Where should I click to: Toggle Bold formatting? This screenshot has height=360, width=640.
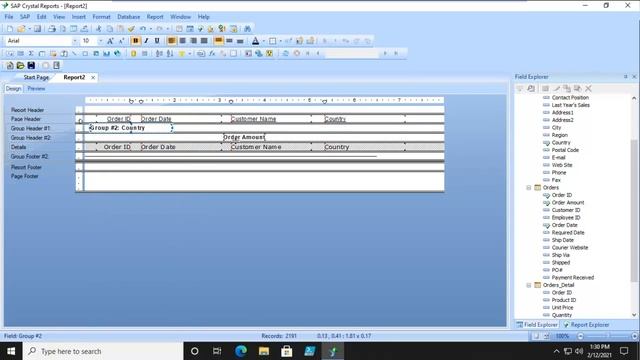(136, 41)
